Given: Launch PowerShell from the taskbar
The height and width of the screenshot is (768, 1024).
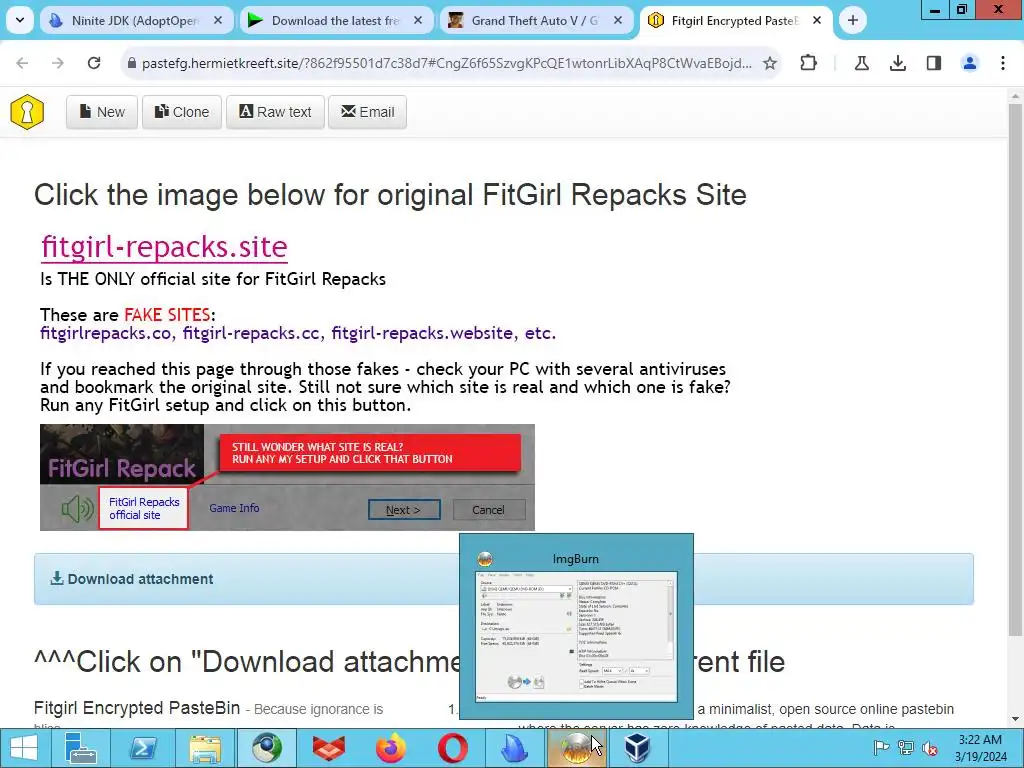Looking at the screenshot, I should coord(143,748).
